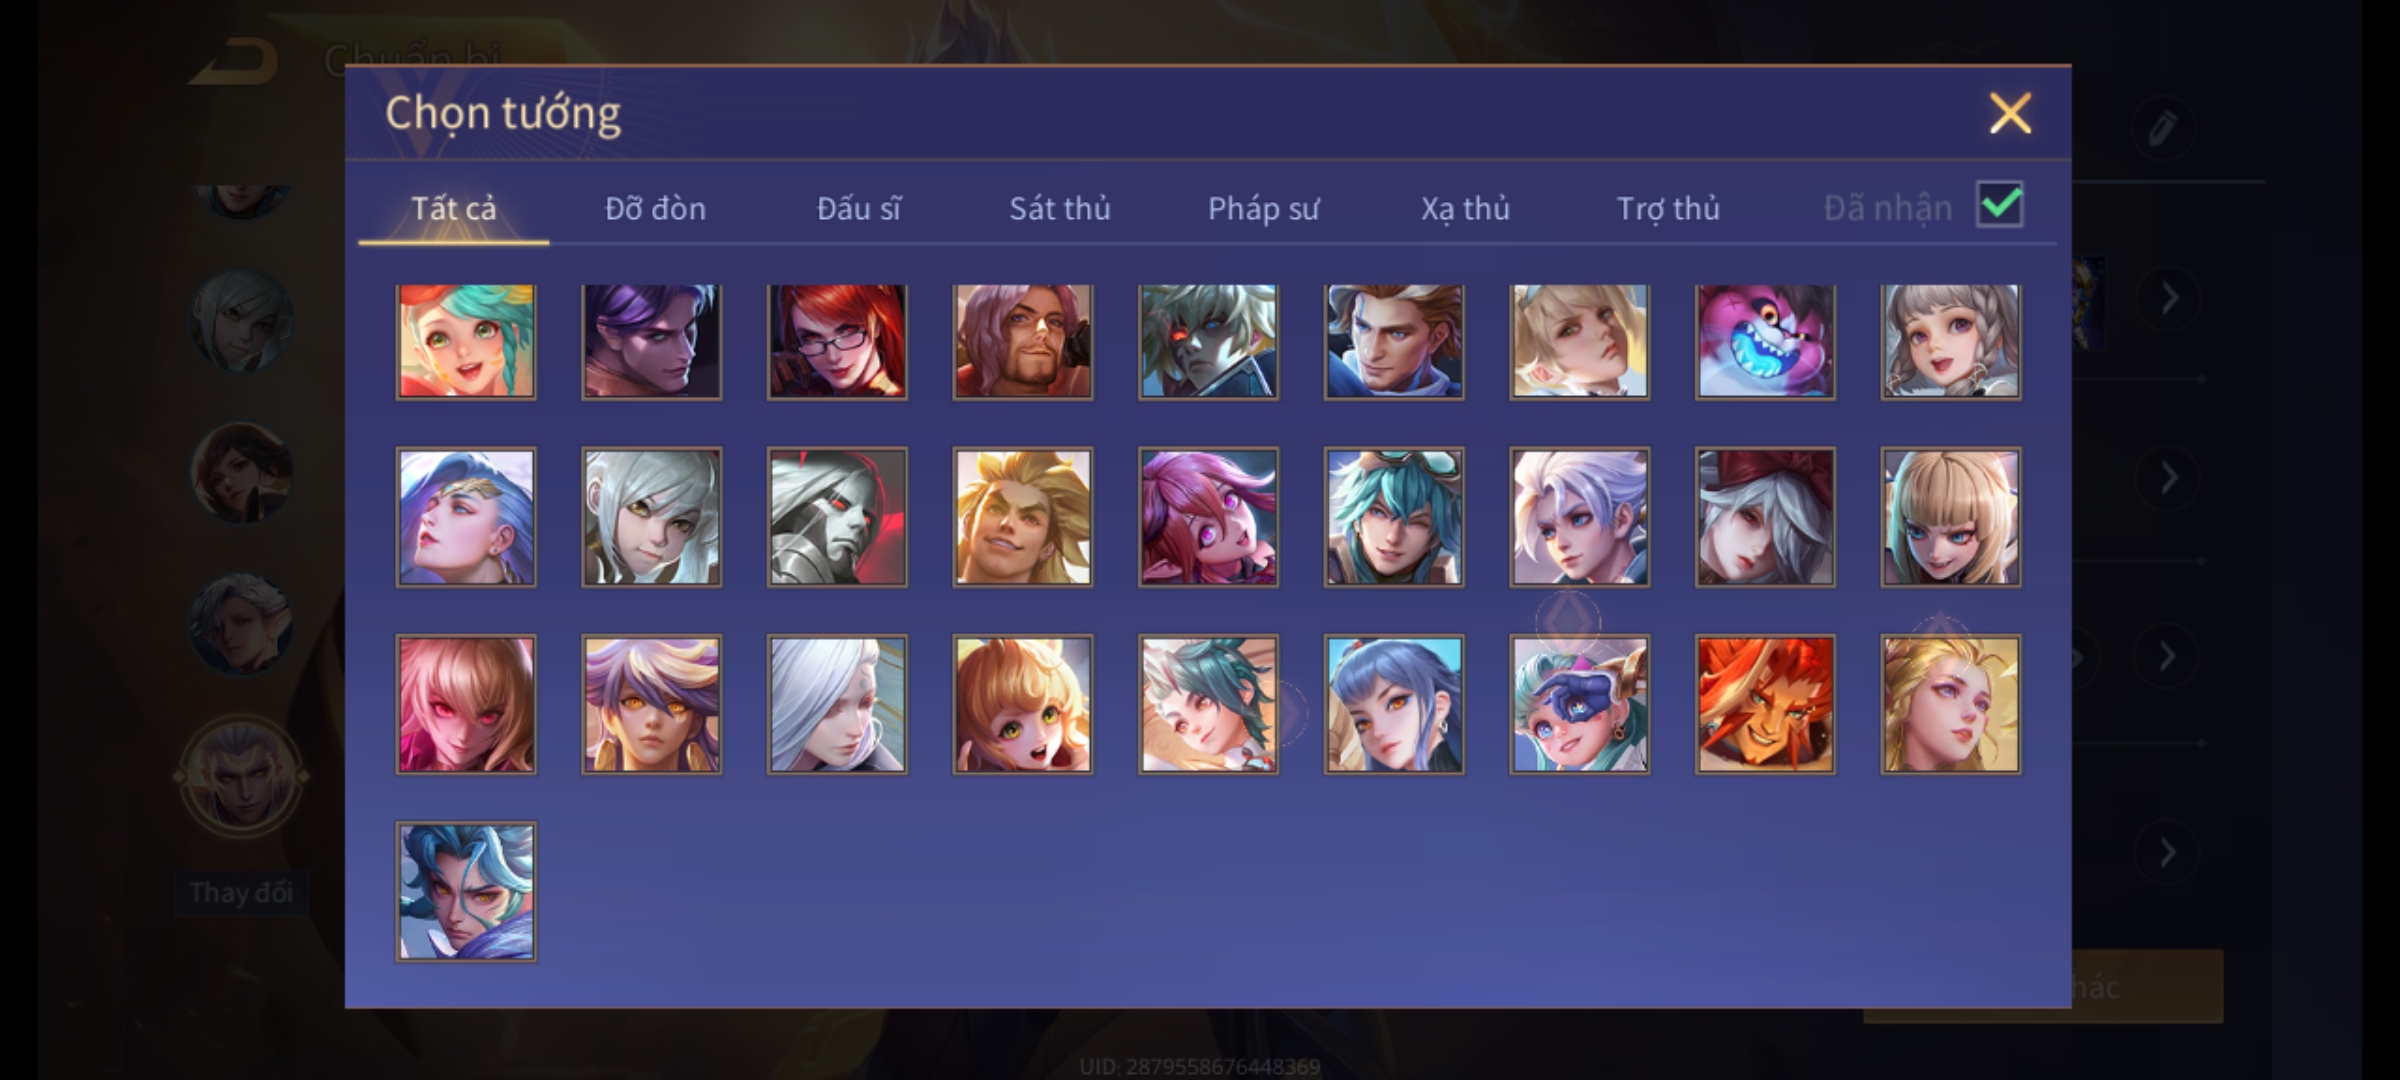Select the teal-haired hero with goggles
This screenshot has width=2400, height=1080.
point(1394,517)
